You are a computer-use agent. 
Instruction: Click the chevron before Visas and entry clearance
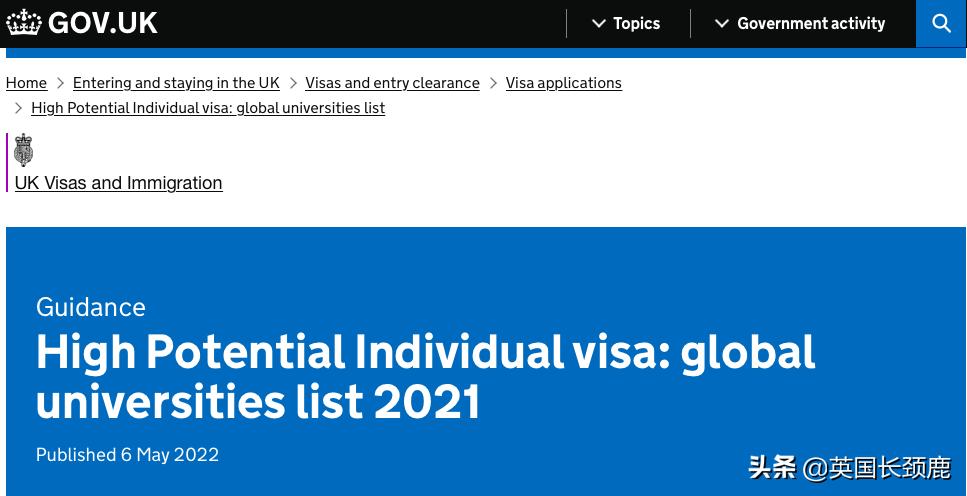click(x=293, y=83)
